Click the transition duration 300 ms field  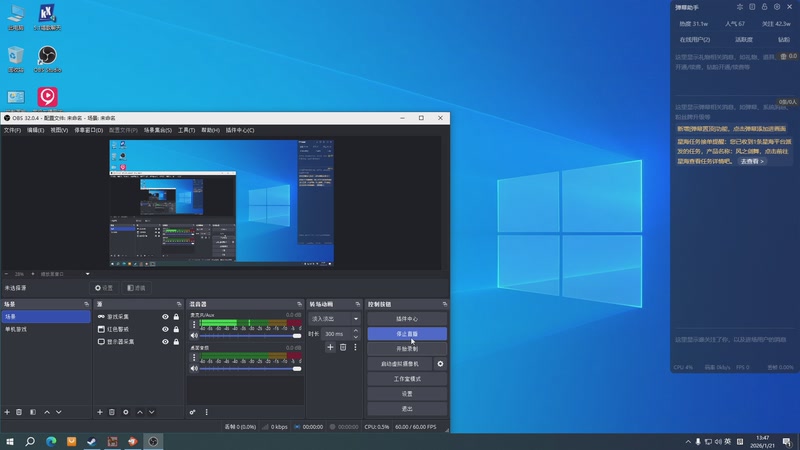pyautogui.click(x=337, y=334)
